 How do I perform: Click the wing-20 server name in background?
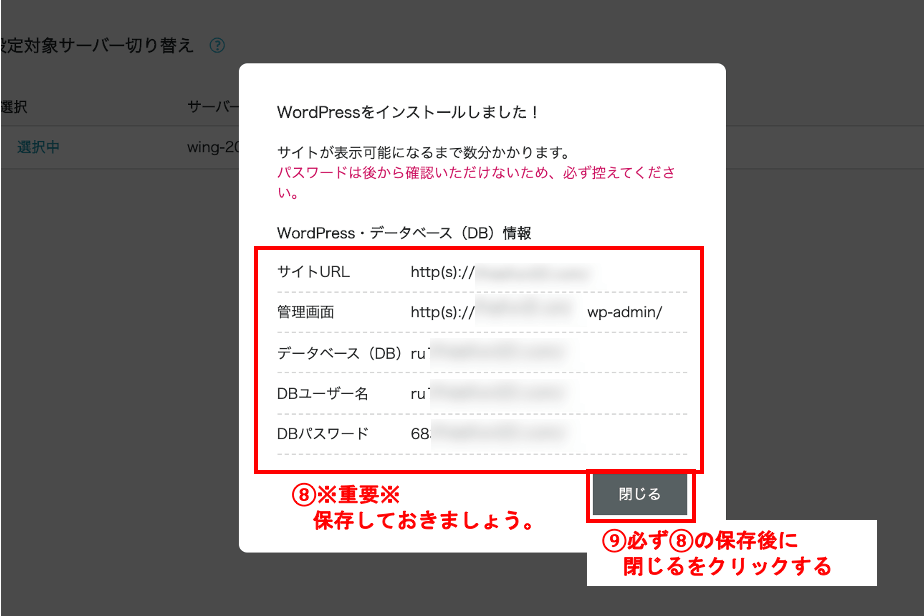213,147
